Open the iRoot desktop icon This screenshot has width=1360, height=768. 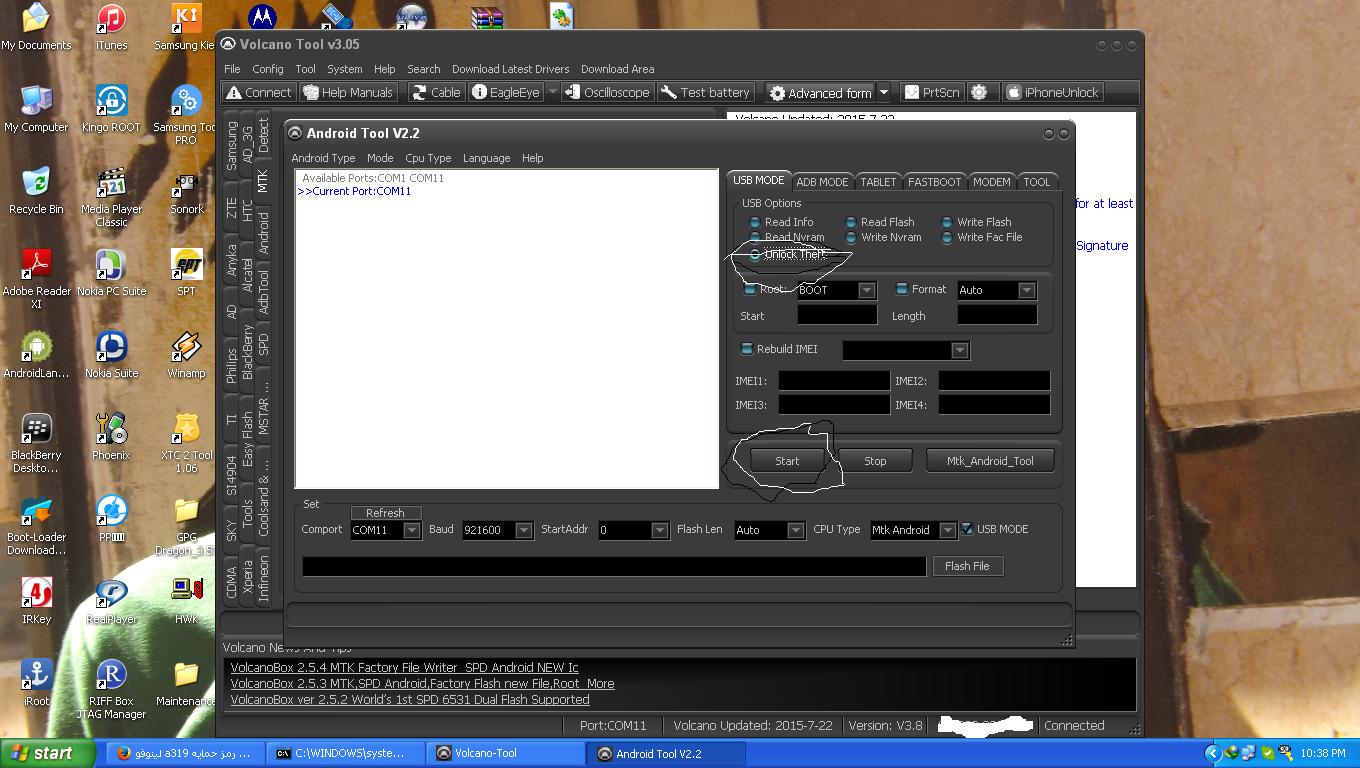point(36,683)
